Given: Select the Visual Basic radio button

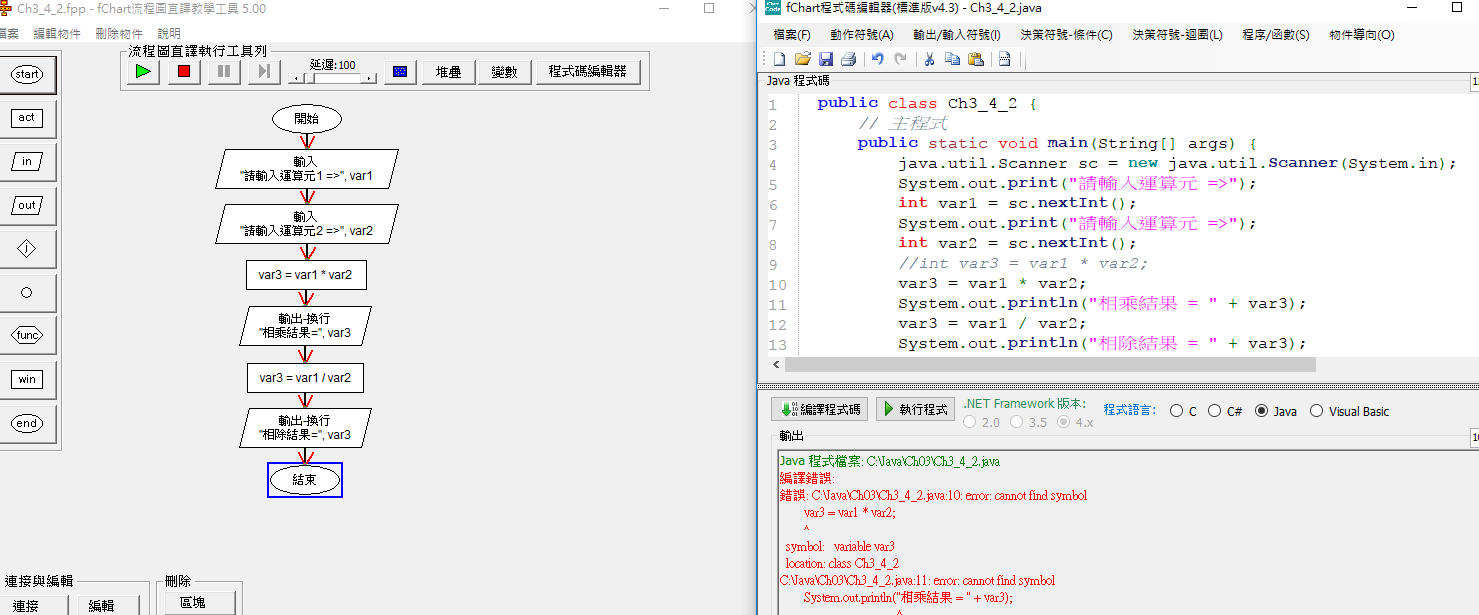Looking at the screenshot, I should point(1316,411).
